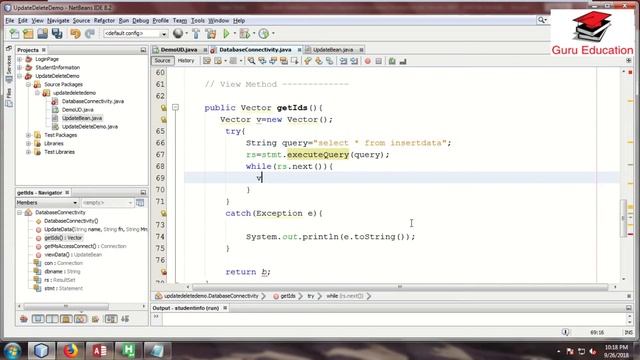
Task: Collapse the Source Packages node
Action: [28, 84]
